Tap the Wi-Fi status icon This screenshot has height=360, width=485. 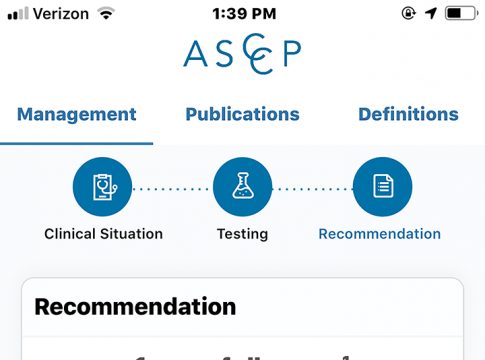click(106, 14)
